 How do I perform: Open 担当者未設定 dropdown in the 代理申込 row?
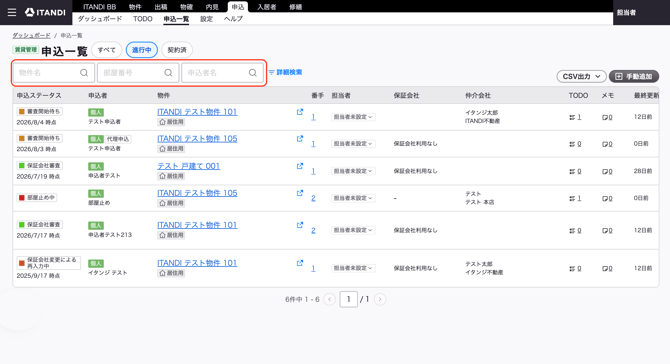click(353, 144)
